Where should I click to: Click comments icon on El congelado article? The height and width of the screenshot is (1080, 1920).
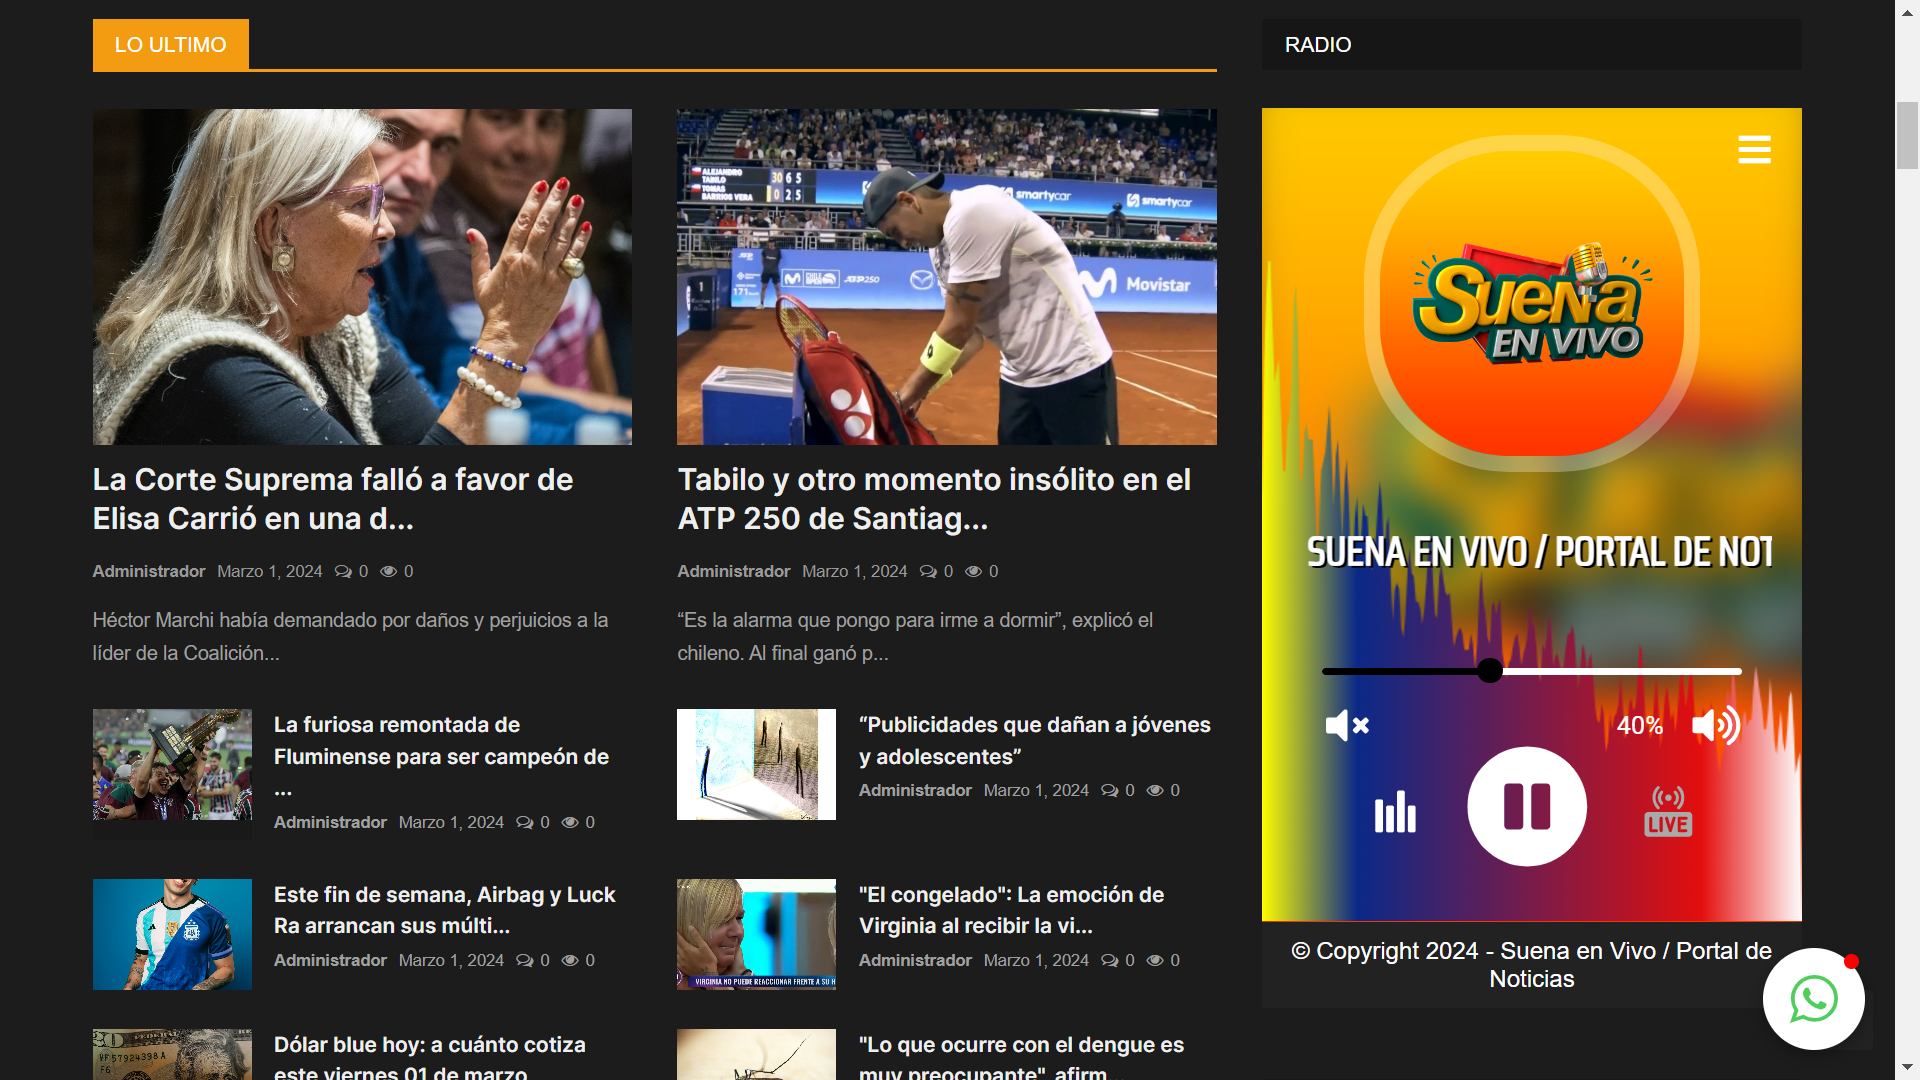tap(1109, 961)
